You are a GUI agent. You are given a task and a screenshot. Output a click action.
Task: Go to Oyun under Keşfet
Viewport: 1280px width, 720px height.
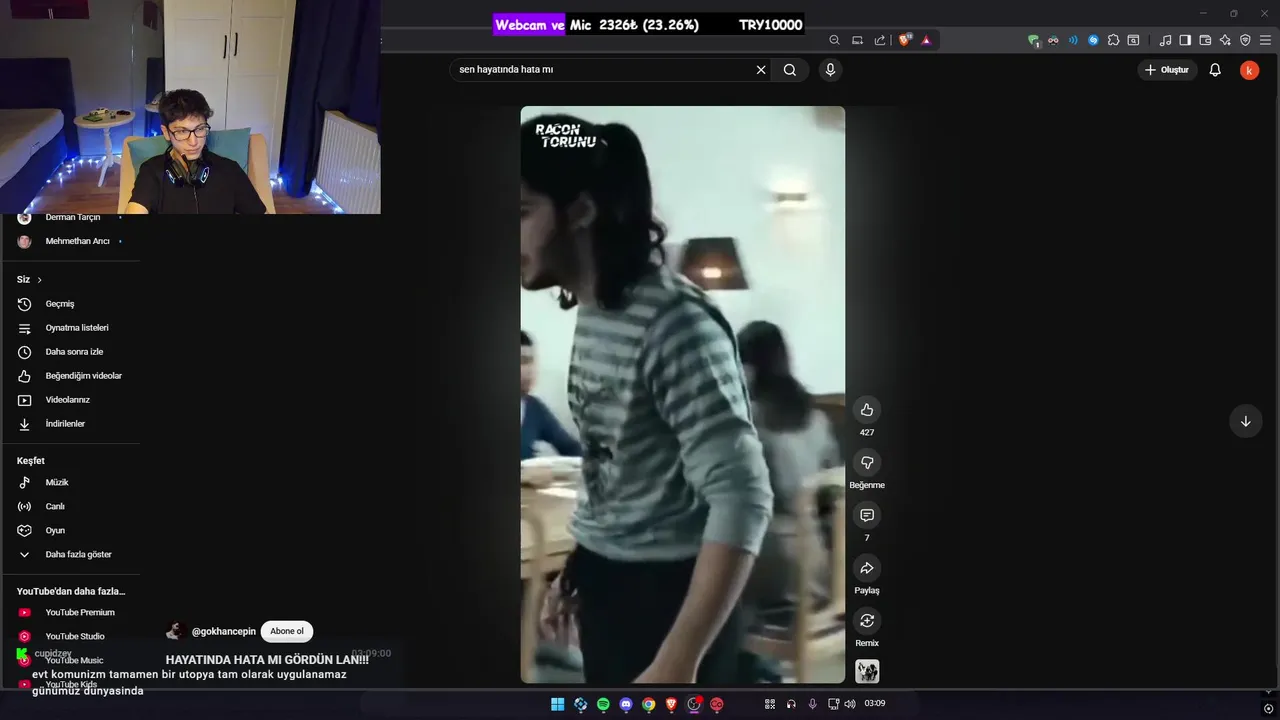(x=70, y=530)
